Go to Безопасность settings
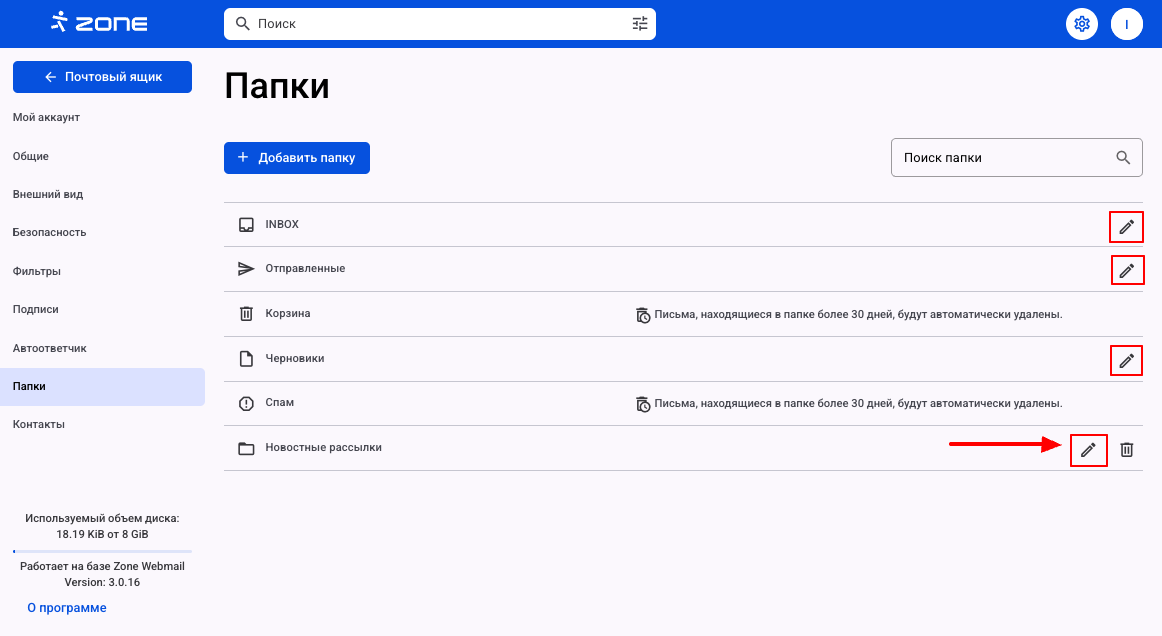 click(x=50, y=232)
